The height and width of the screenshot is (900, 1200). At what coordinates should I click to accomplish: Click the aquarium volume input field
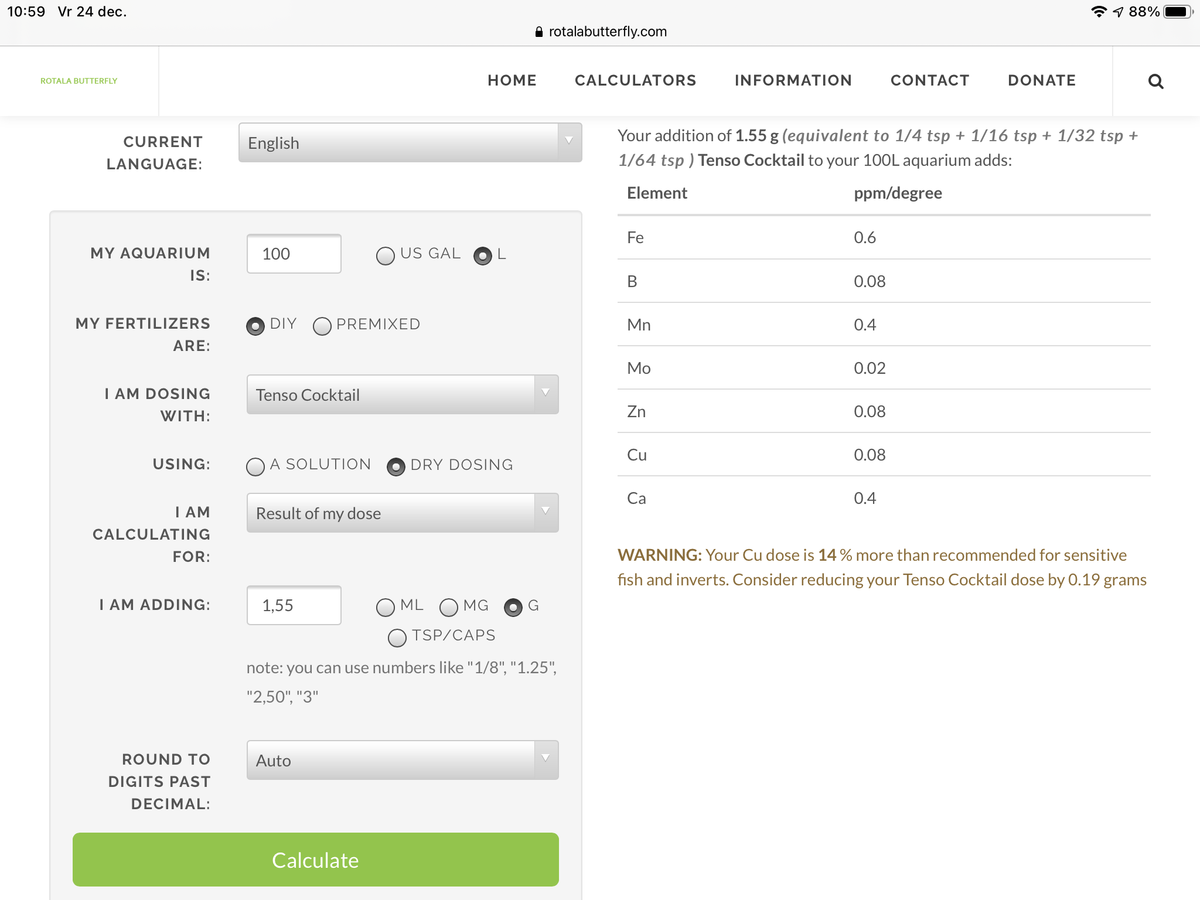pyautogui.click(x=294, y=254)
